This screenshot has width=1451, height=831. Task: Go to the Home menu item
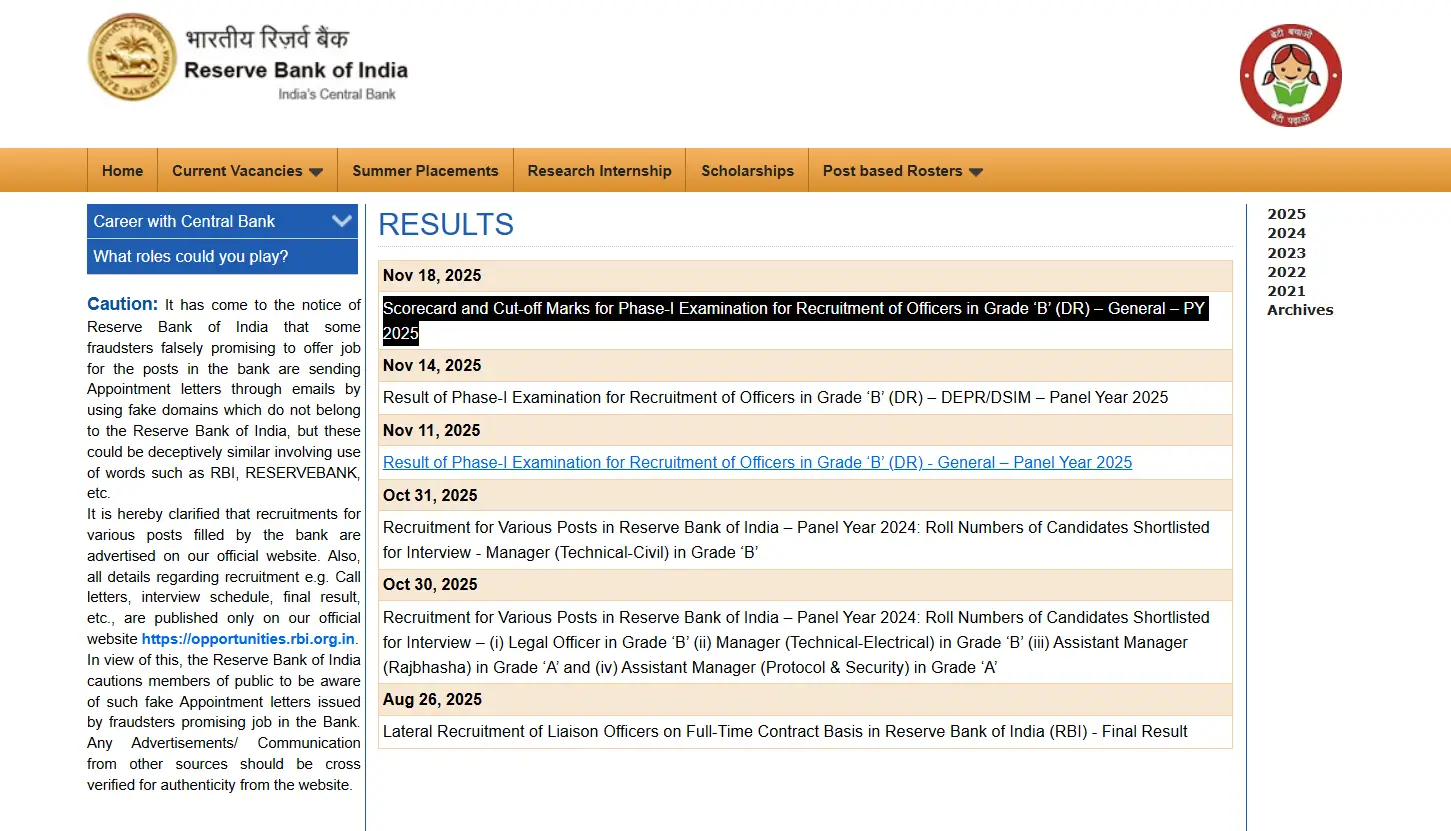[x=122, y=171]
